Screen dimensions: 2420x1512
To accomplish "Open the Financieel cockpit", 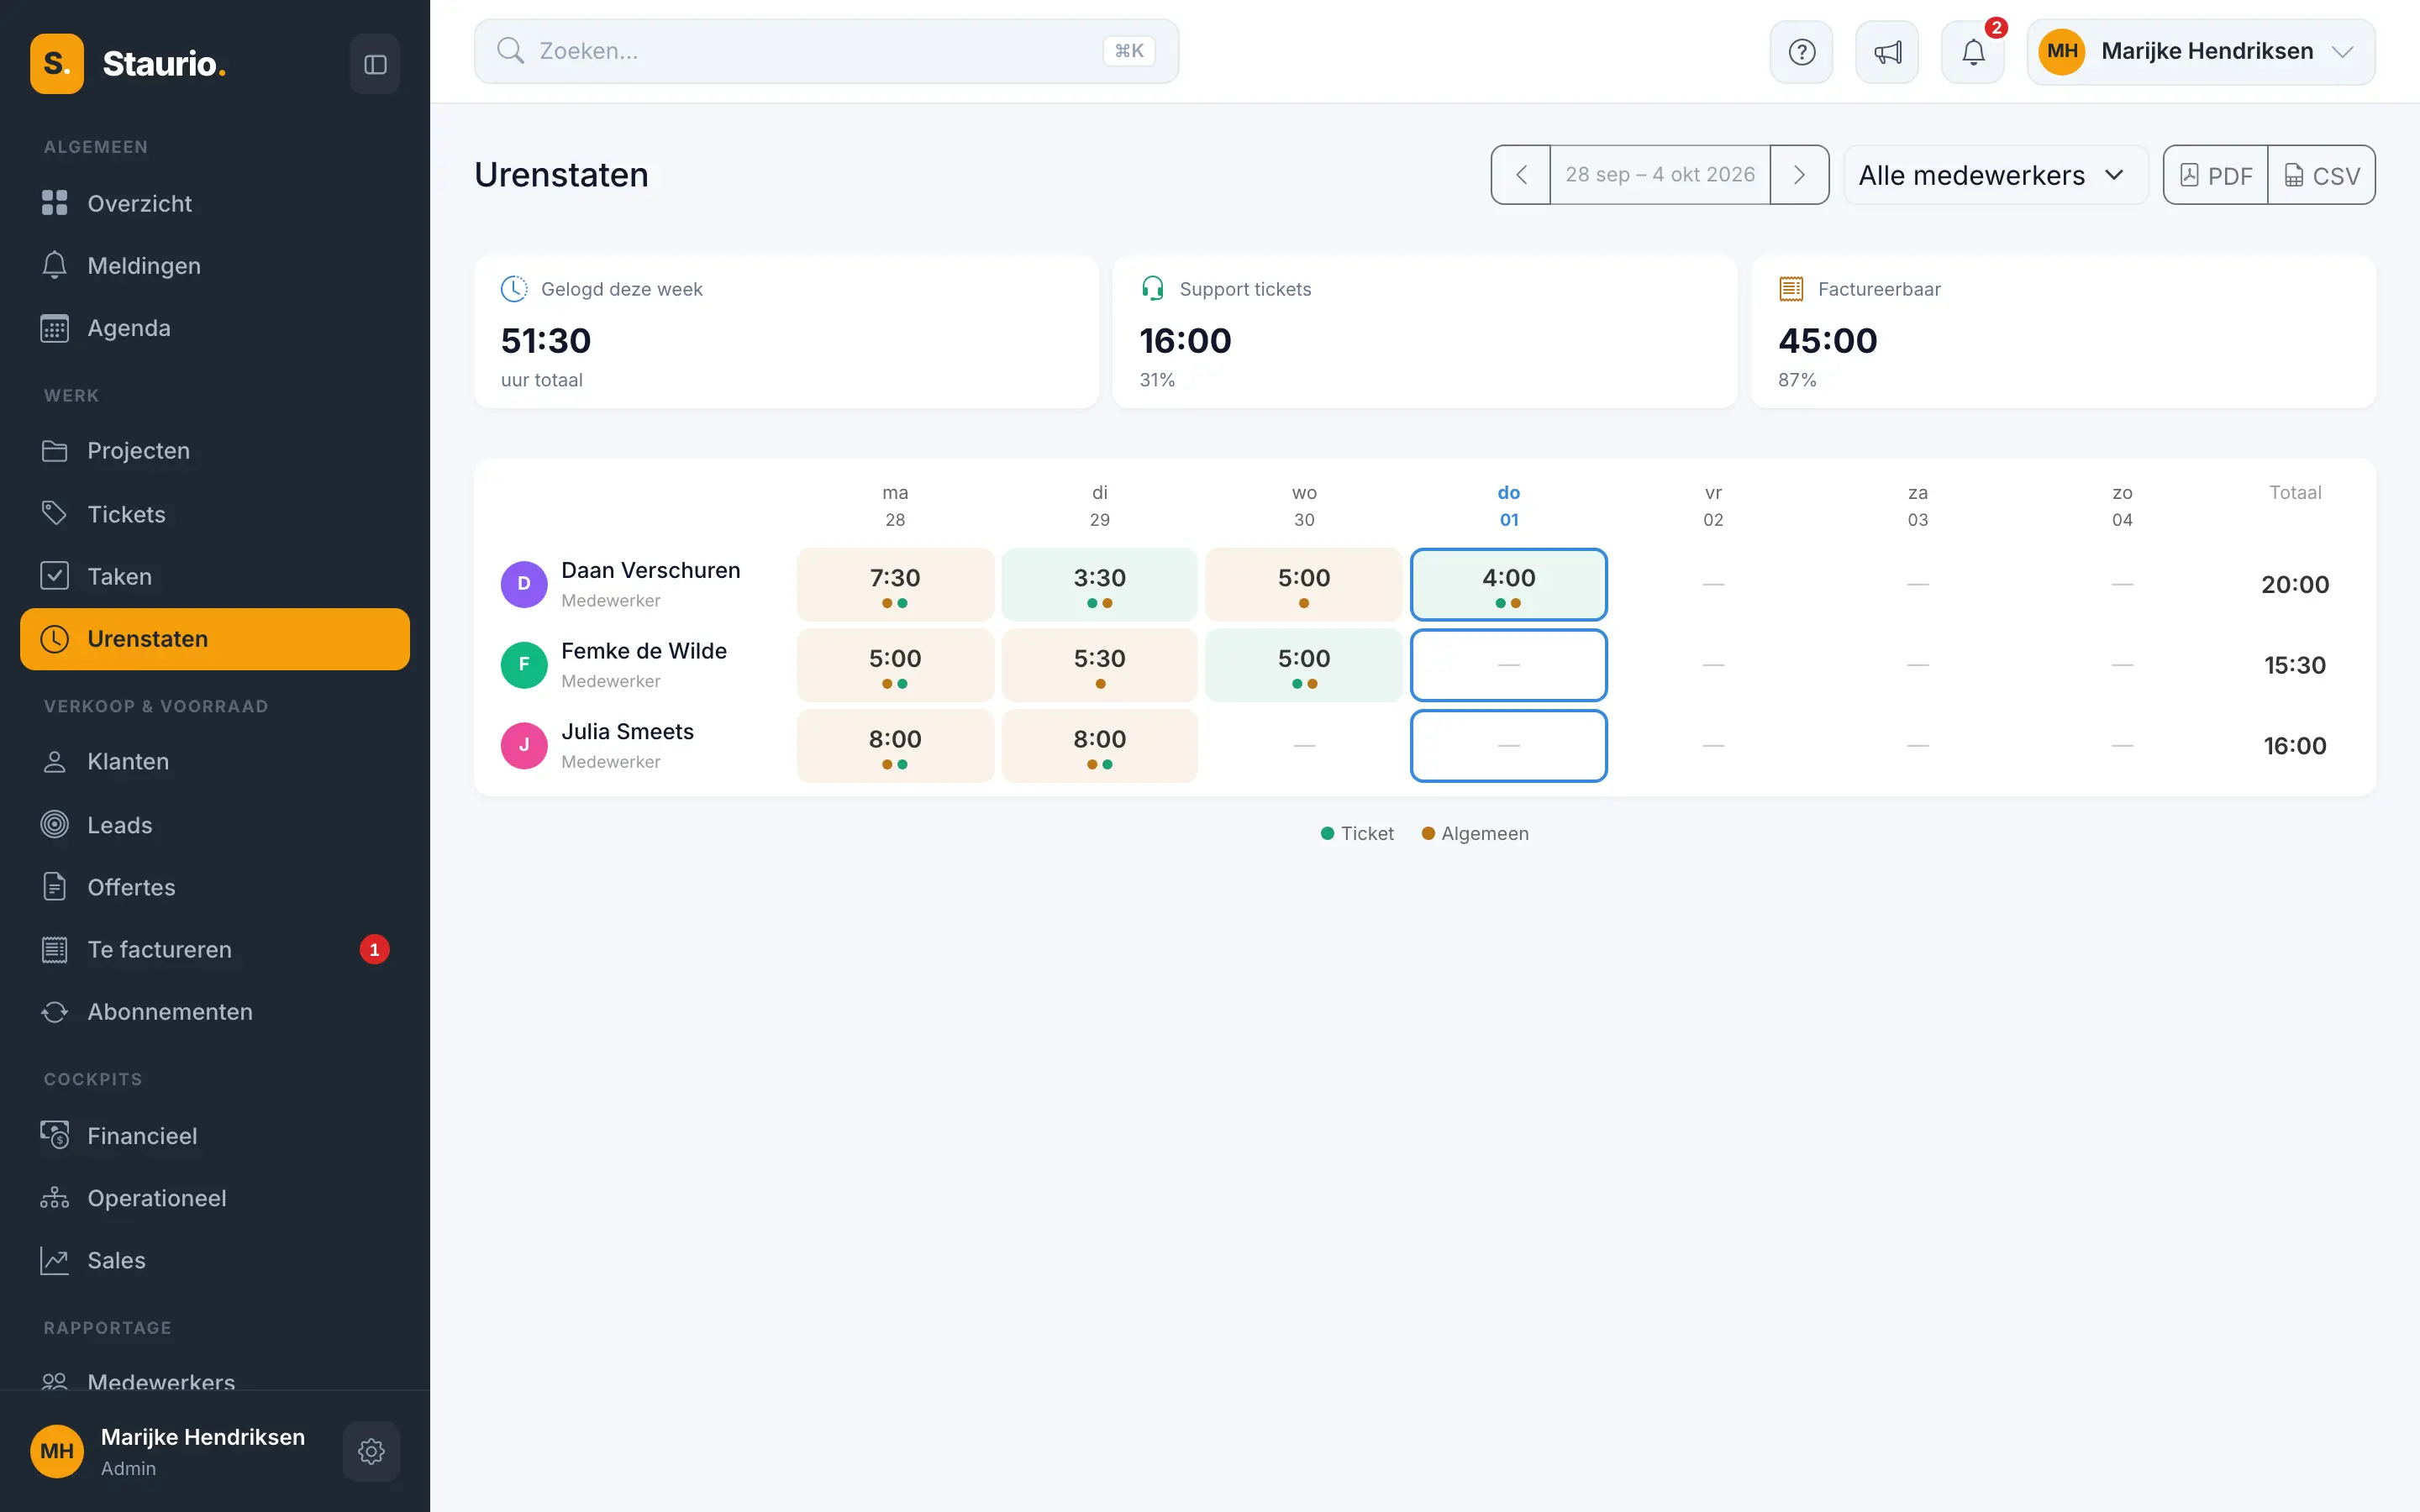I will point(215,1136).
